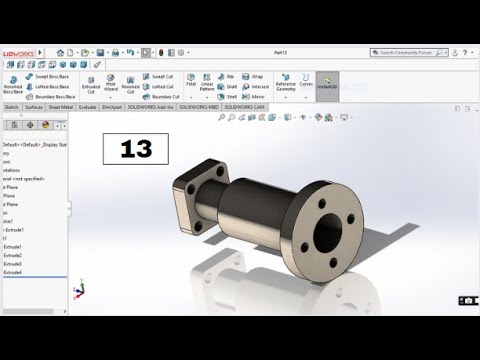The image size is (480, 360).
Task: Select the Rib tool
Action: coord(226,77)
